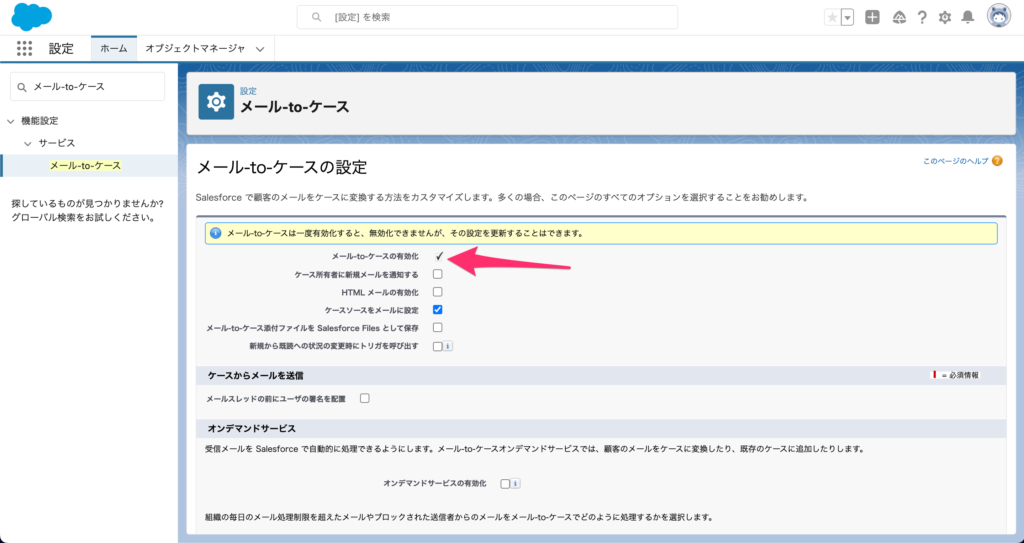The height and width of the screenshot is (543, 1024).
Task: Click the orange help icon for this page
Action: 997,161
